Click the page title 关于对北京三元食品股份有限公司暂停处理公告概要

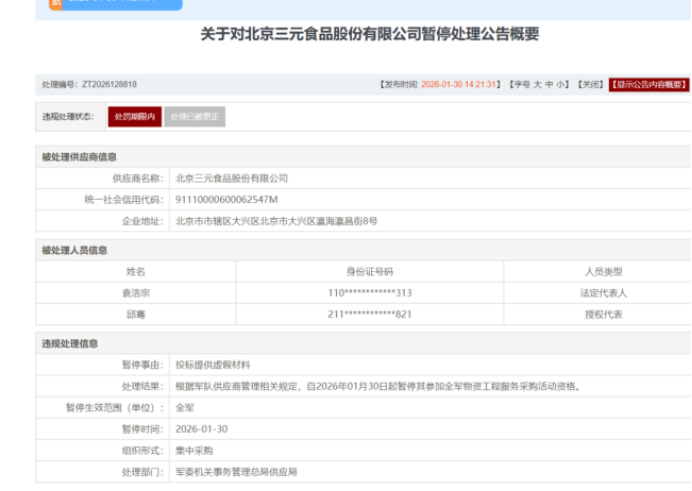click(370, 34)
